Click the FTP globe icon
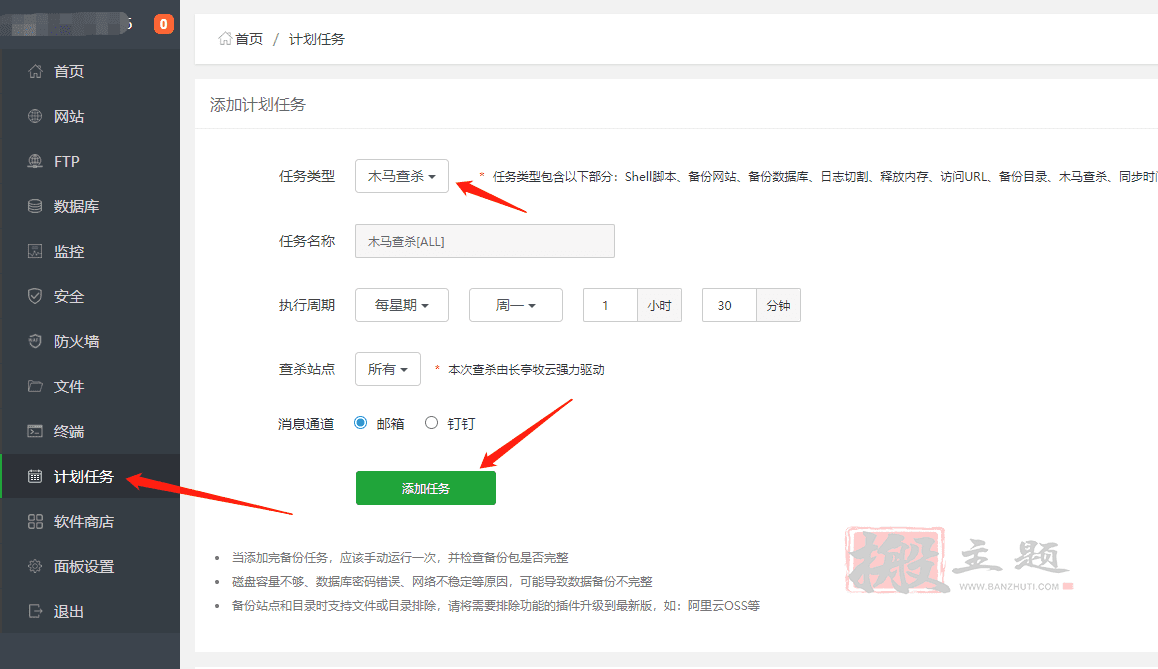 coord(35,161)
